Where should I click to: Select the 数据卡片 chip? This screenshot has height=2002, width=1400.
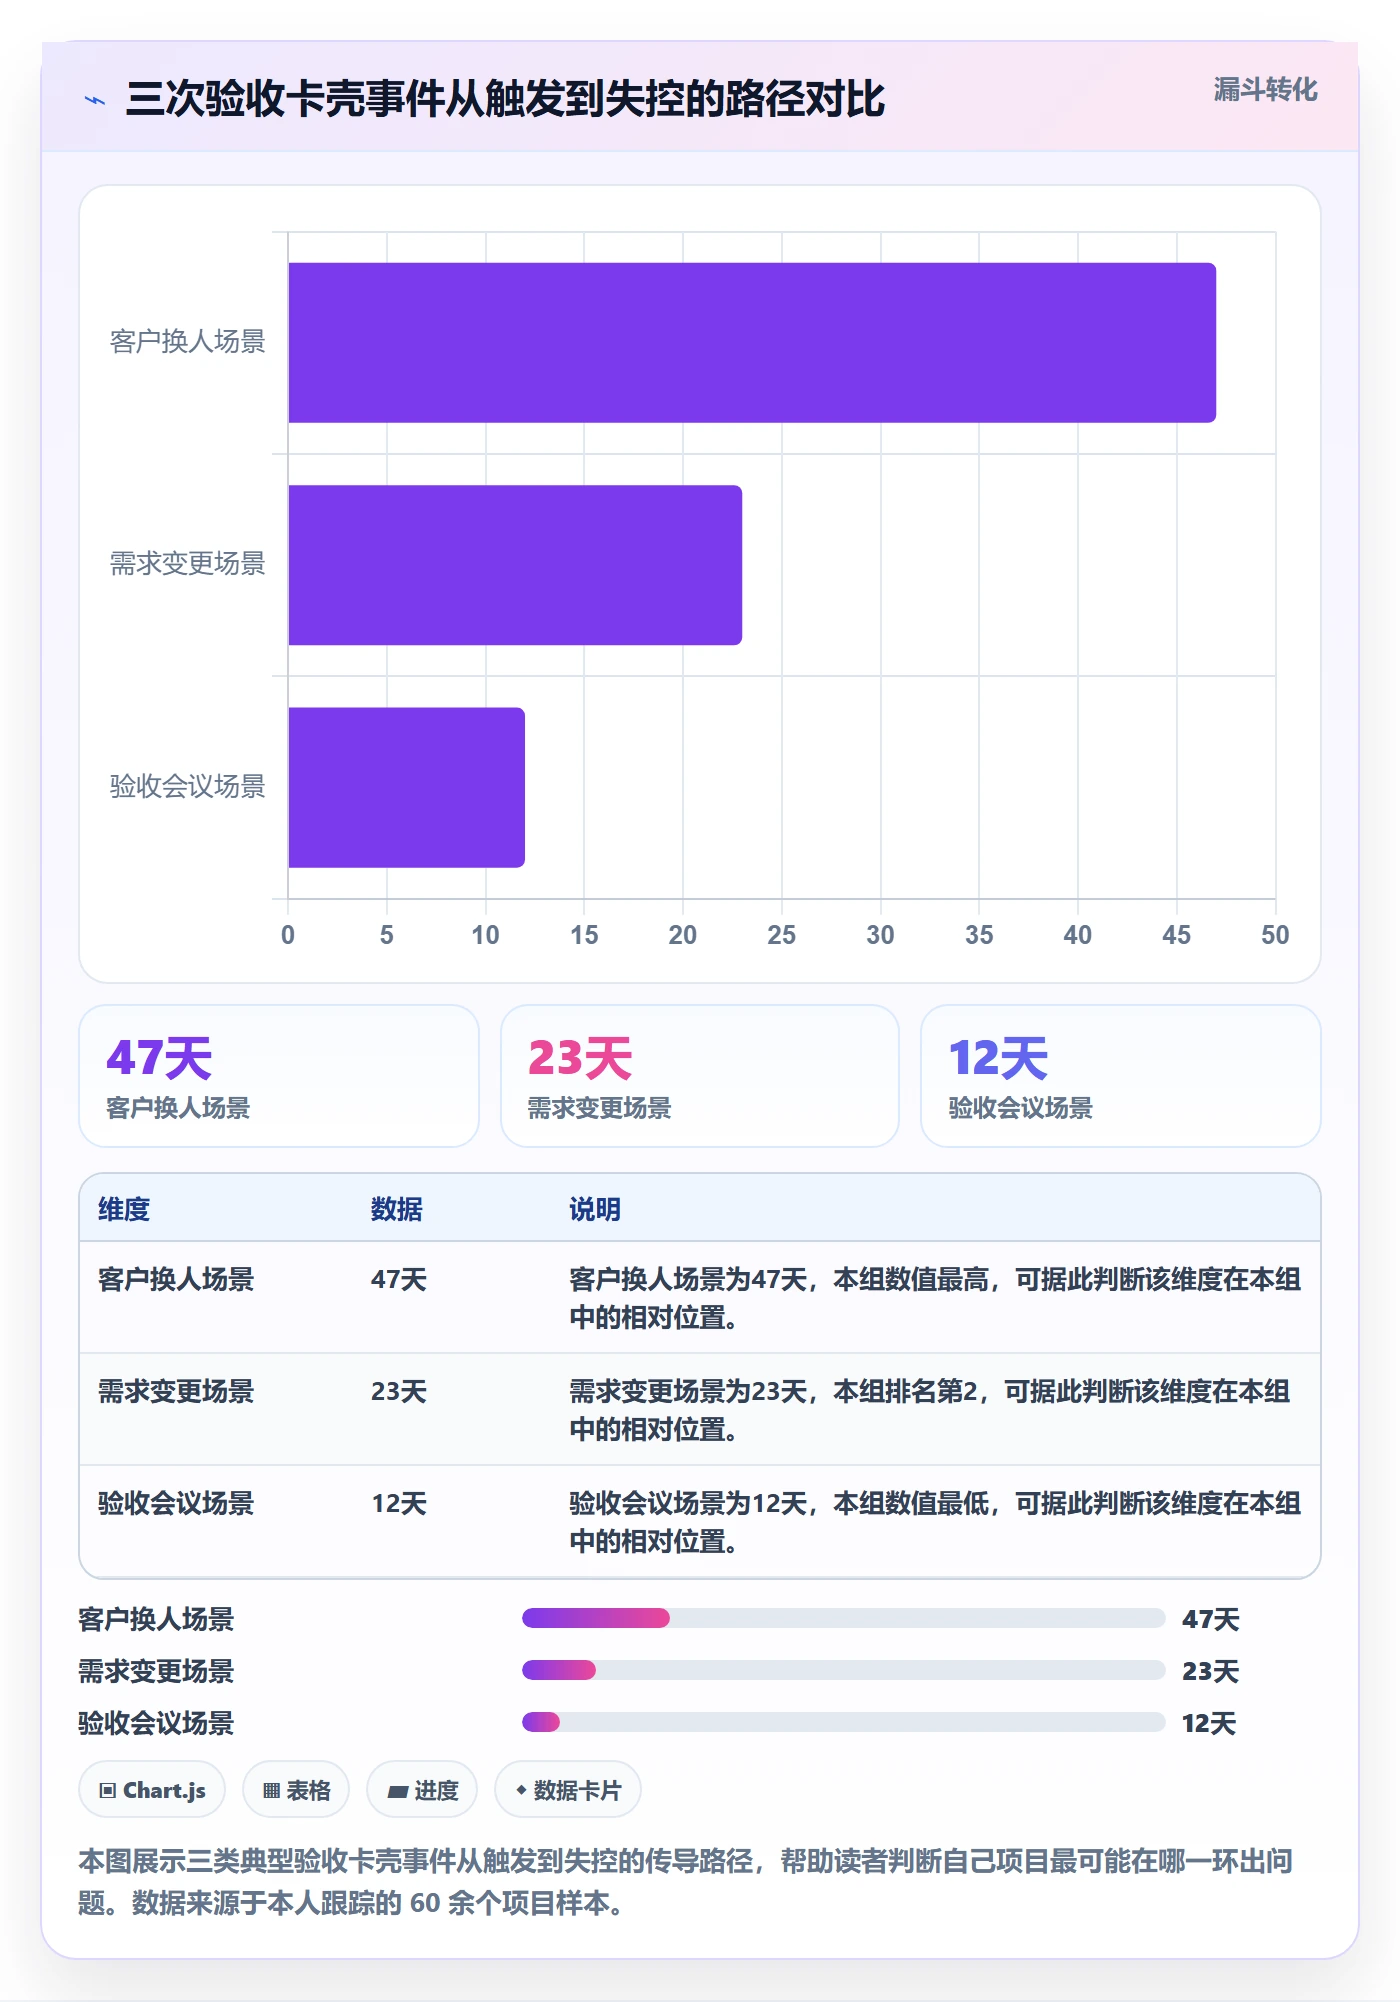(x=568, y=1790)
